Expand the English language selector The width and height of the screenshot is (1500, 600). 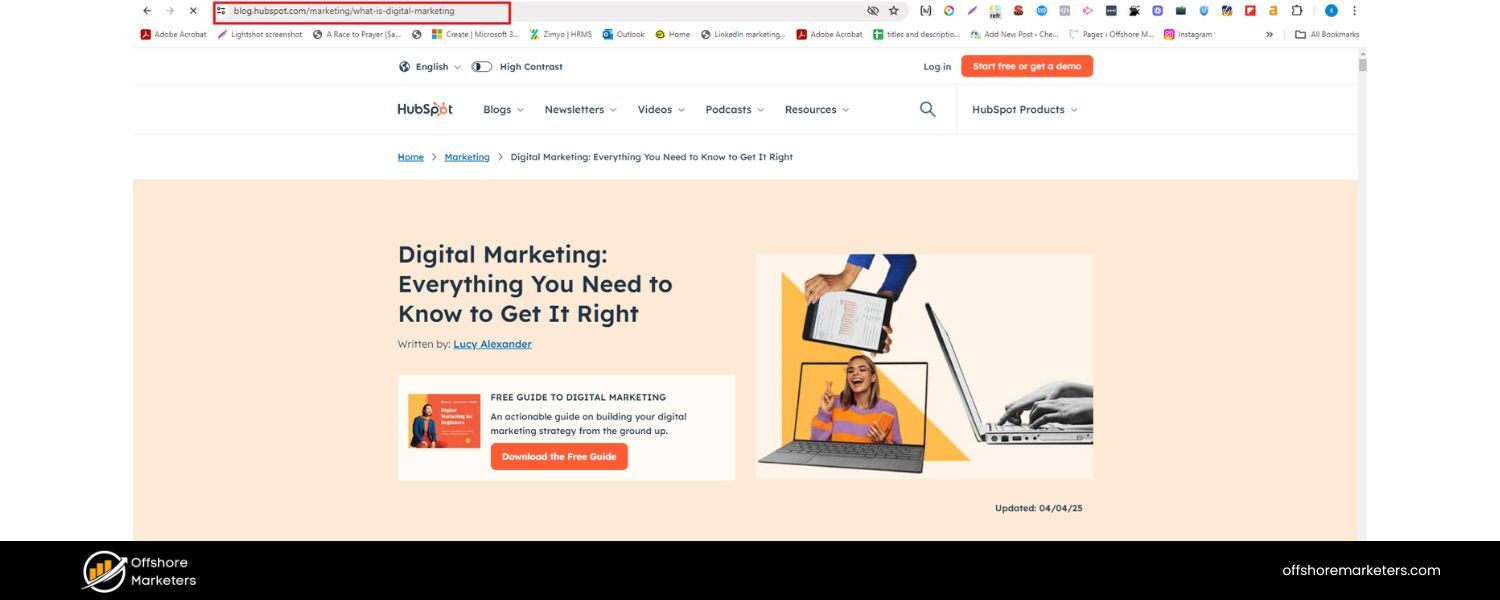[431, 67]
